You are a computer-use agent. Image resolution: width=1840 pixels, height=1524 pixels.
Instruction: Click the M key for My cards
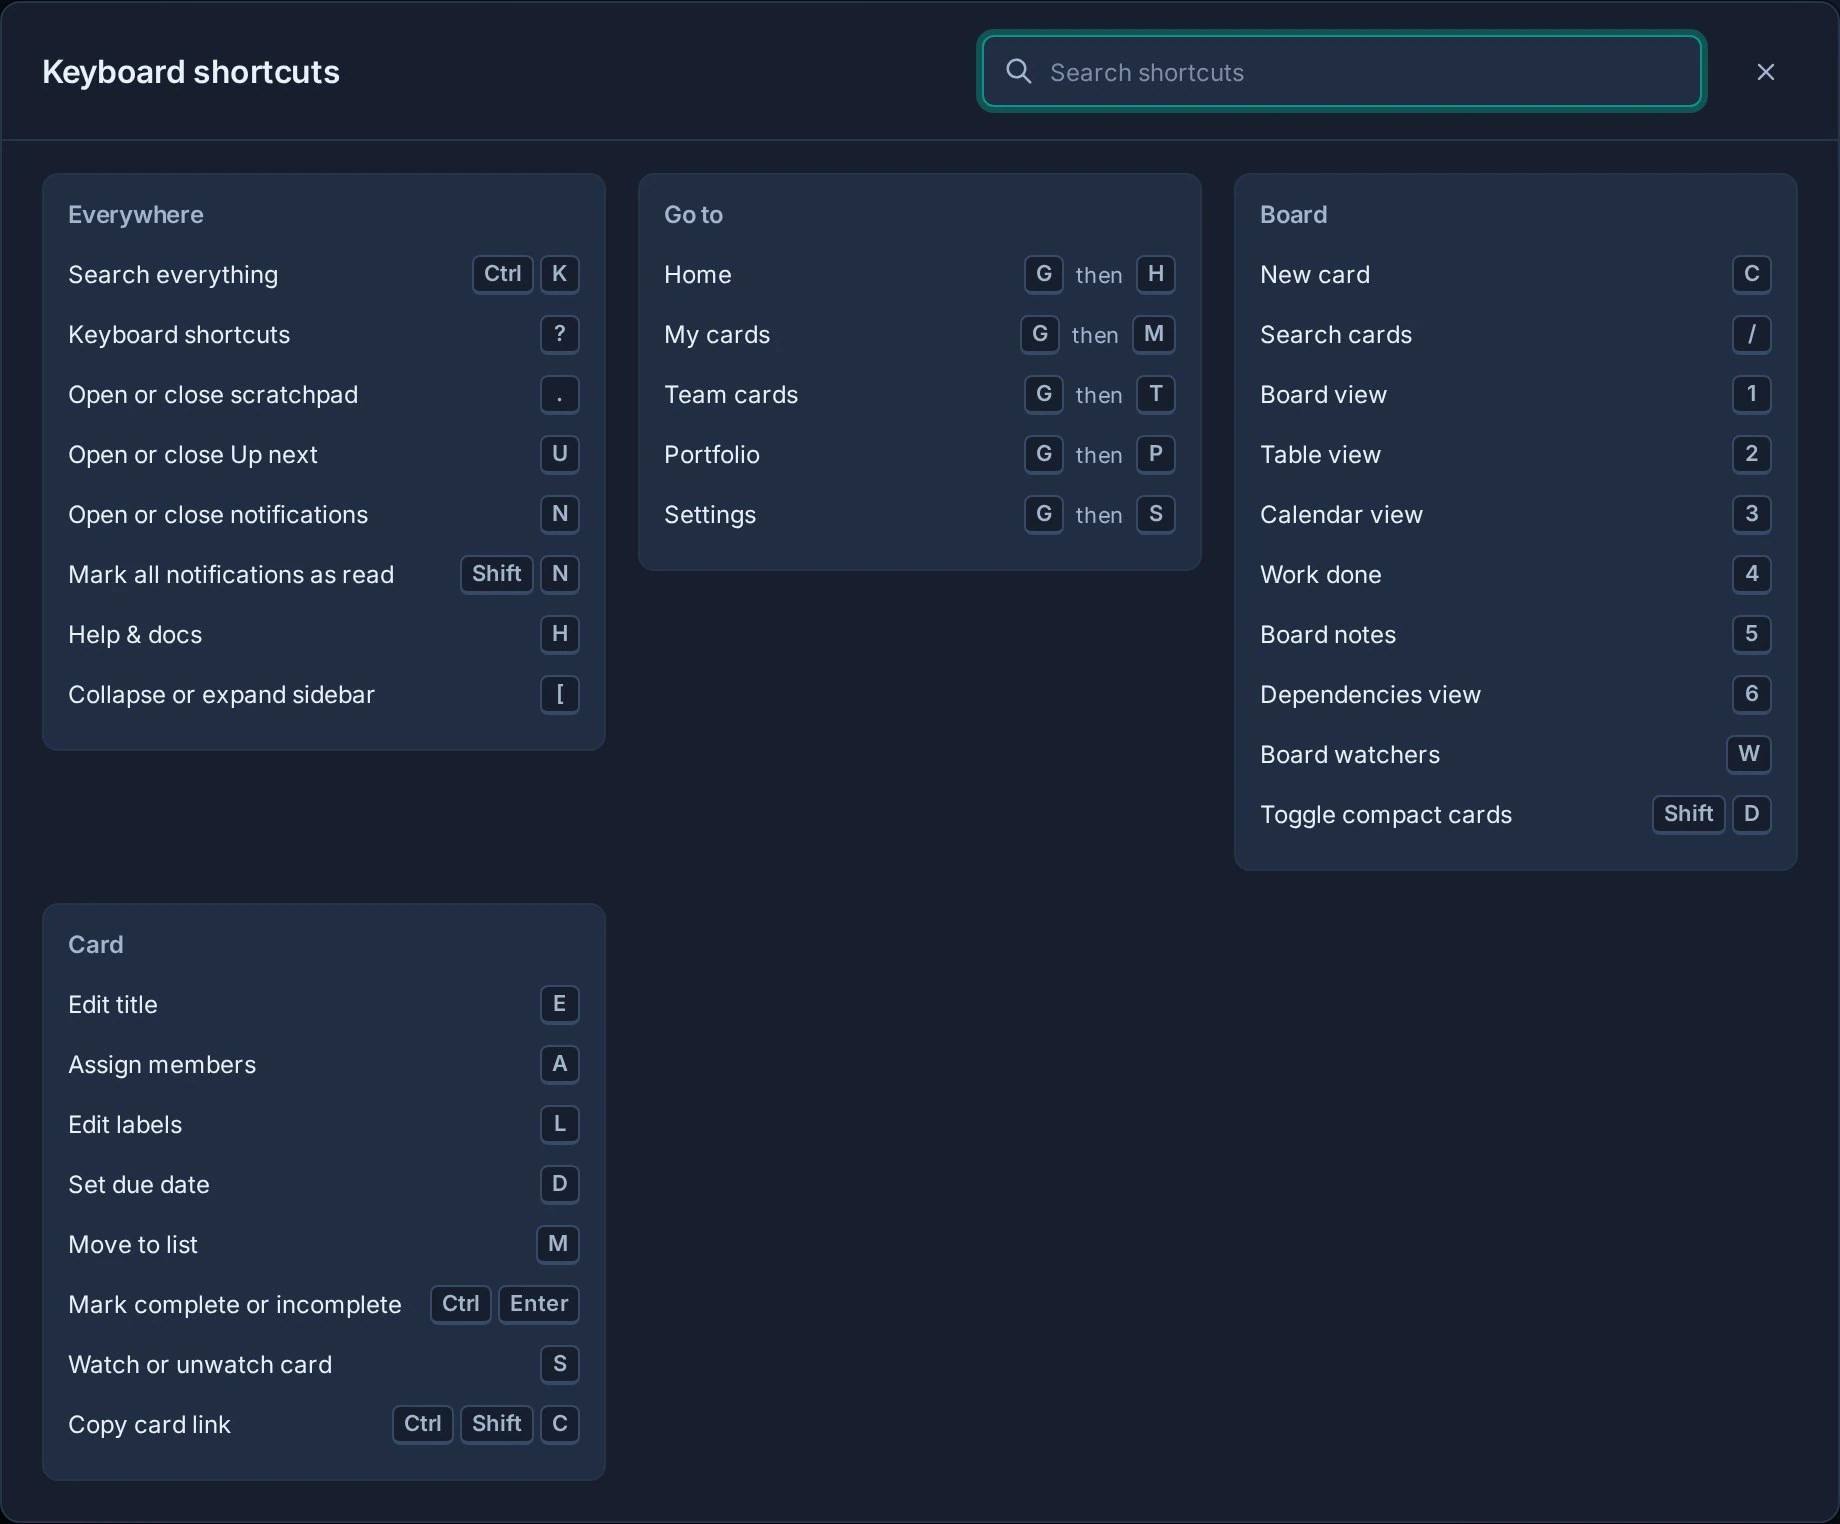(1154, 334)
